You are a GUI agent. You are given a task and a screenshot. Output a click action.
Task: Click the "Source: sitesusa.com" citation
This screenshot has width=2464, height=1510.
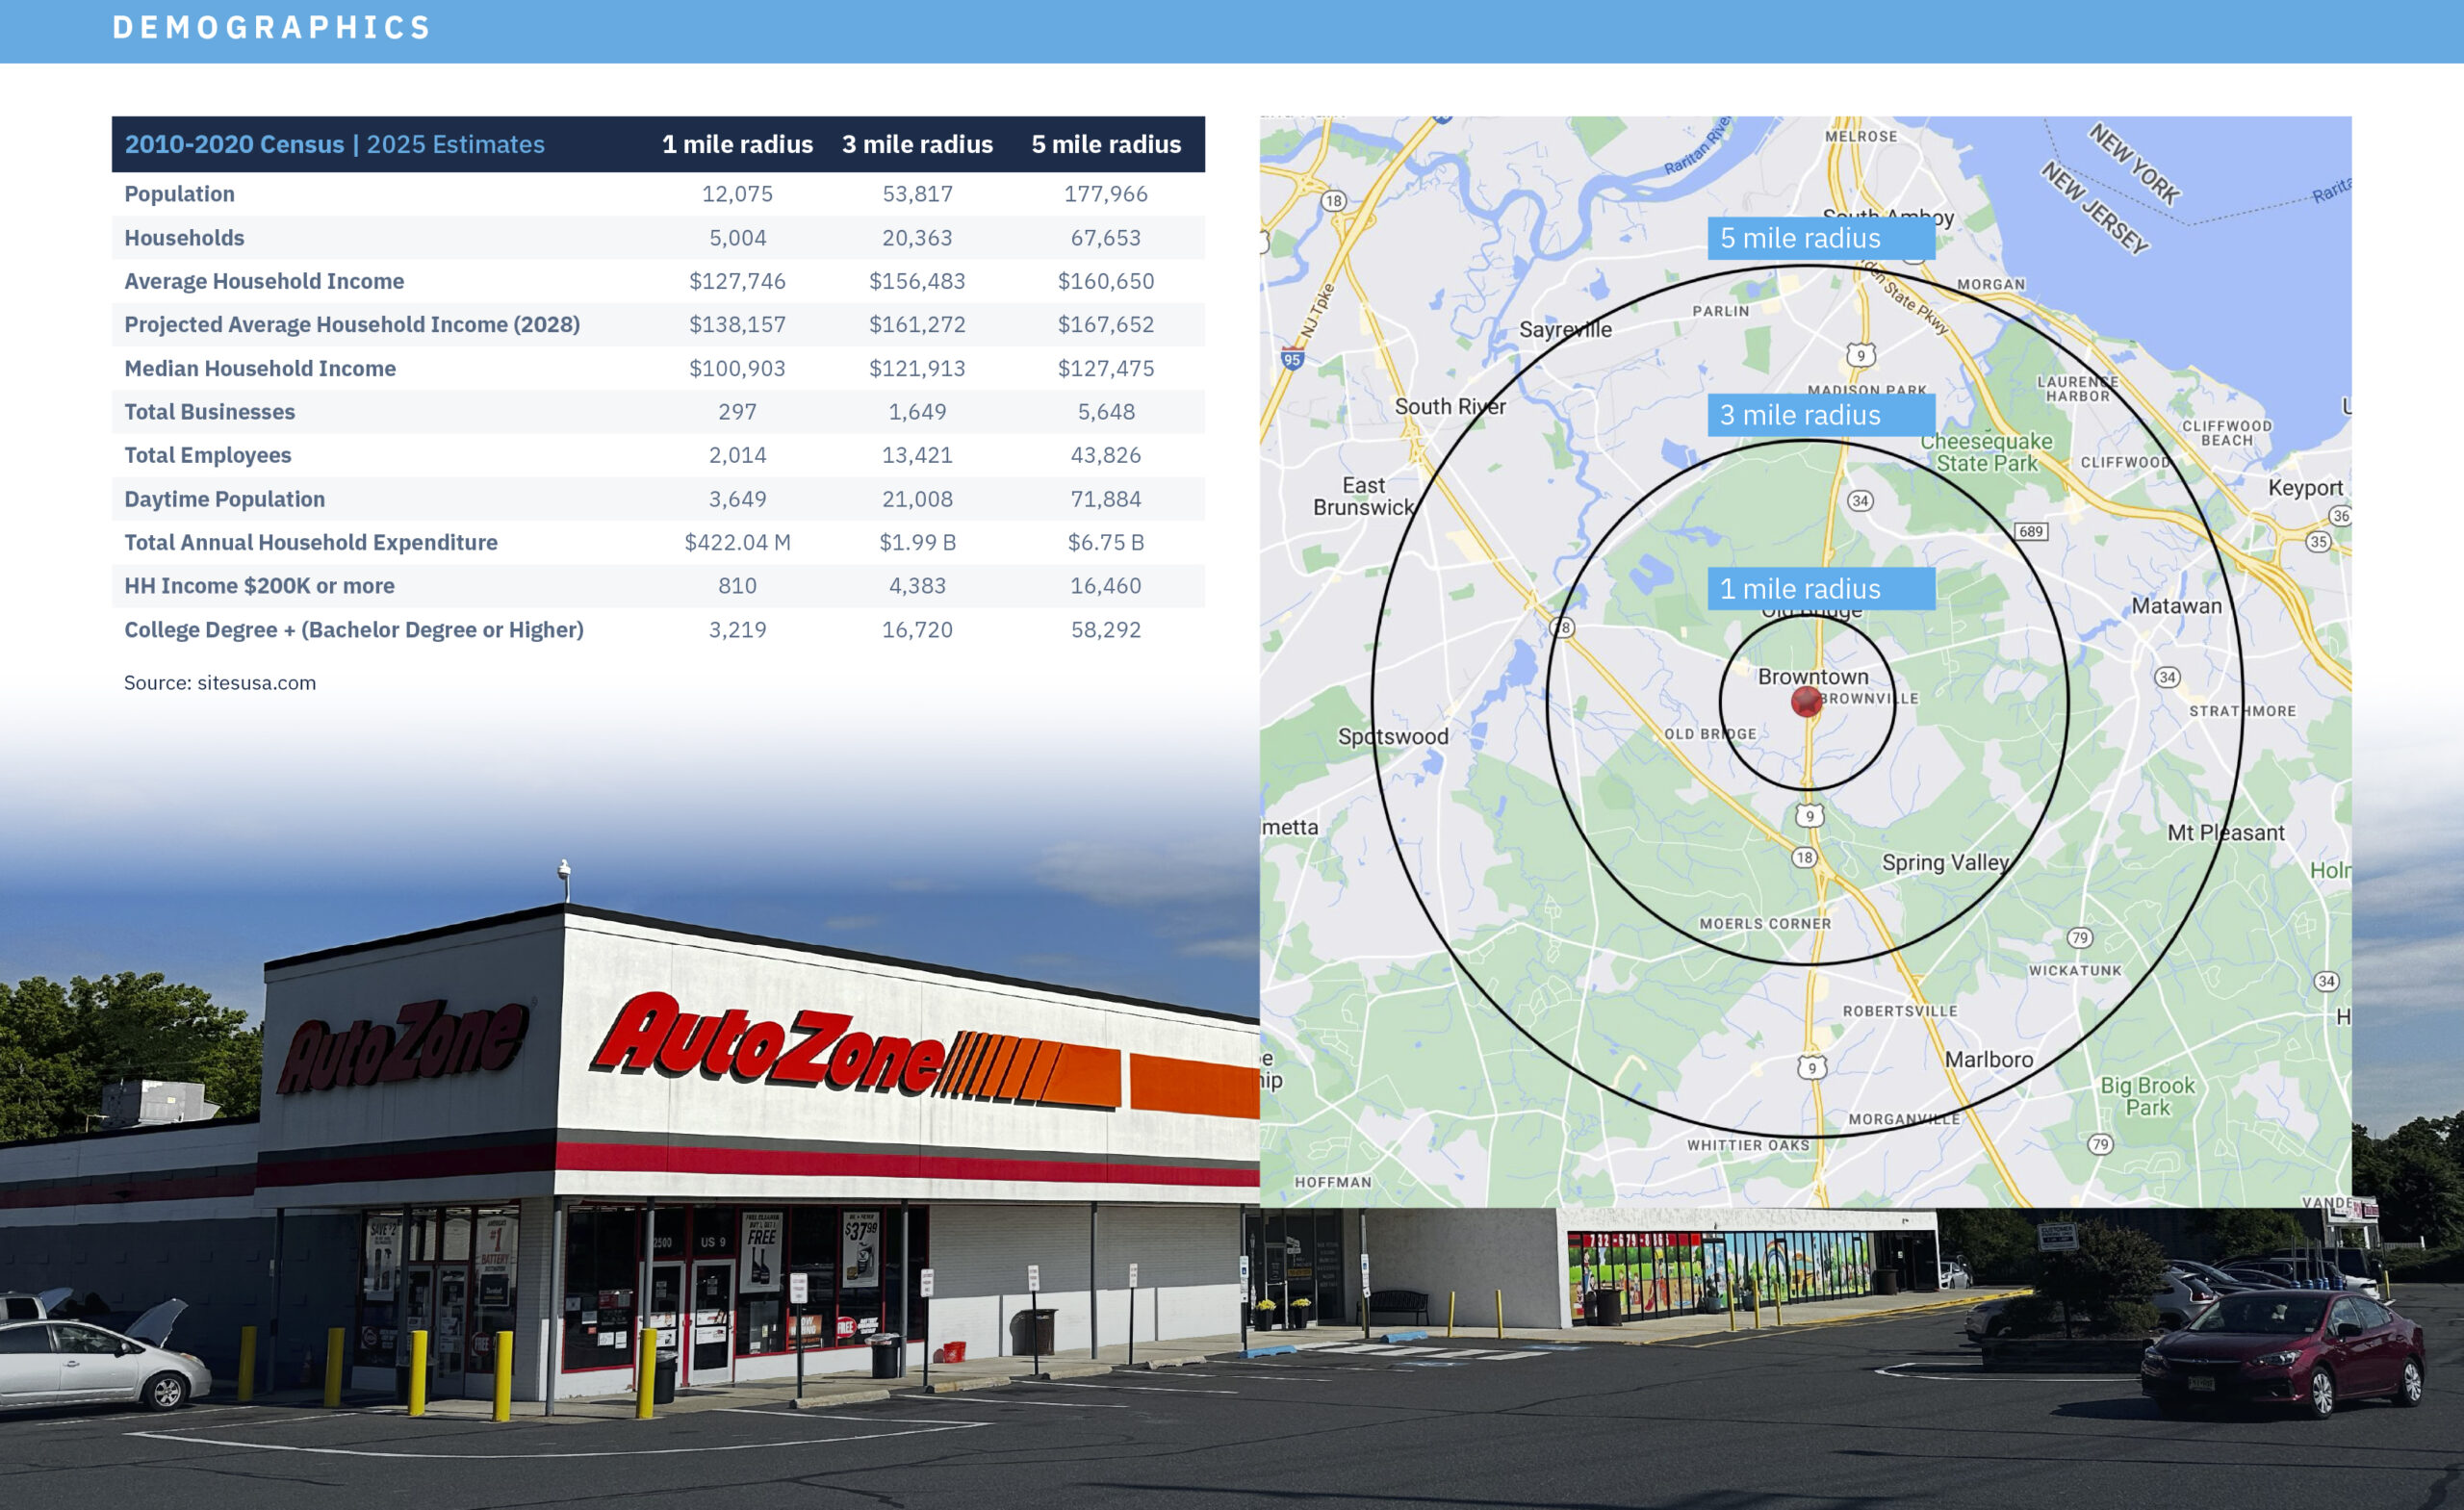click(220, 683)
